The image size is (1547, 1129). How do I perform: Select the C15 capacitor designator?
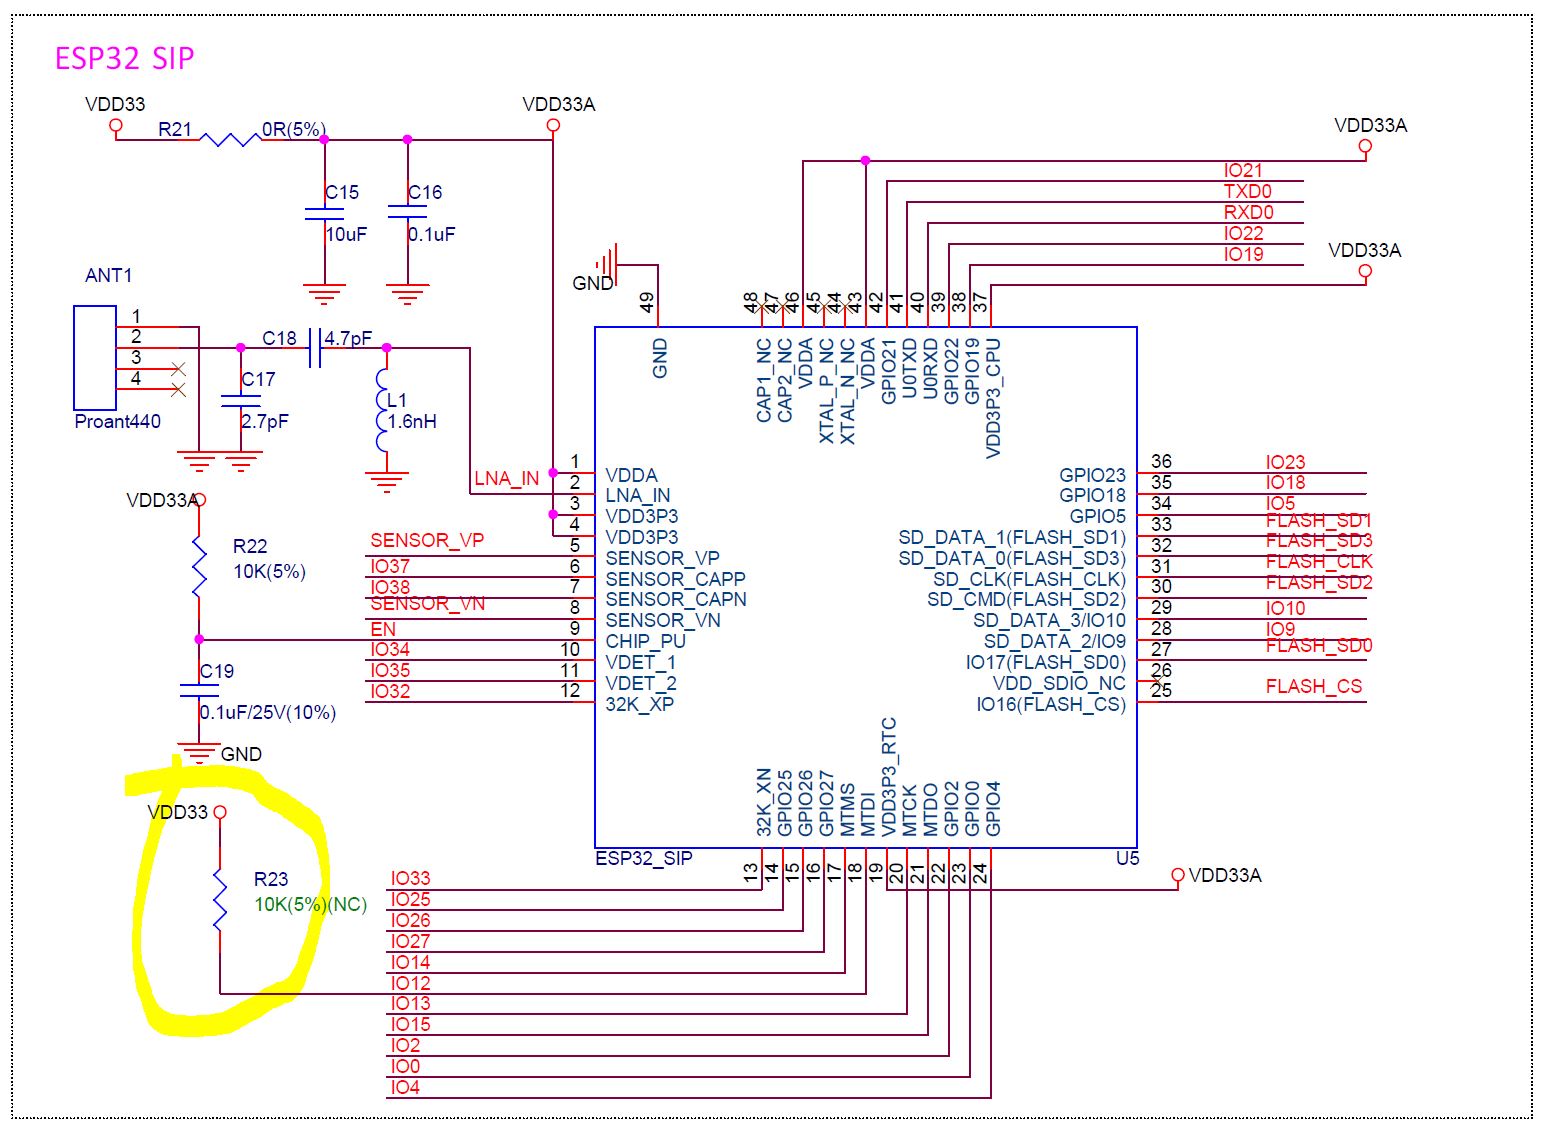coord(342,192)
